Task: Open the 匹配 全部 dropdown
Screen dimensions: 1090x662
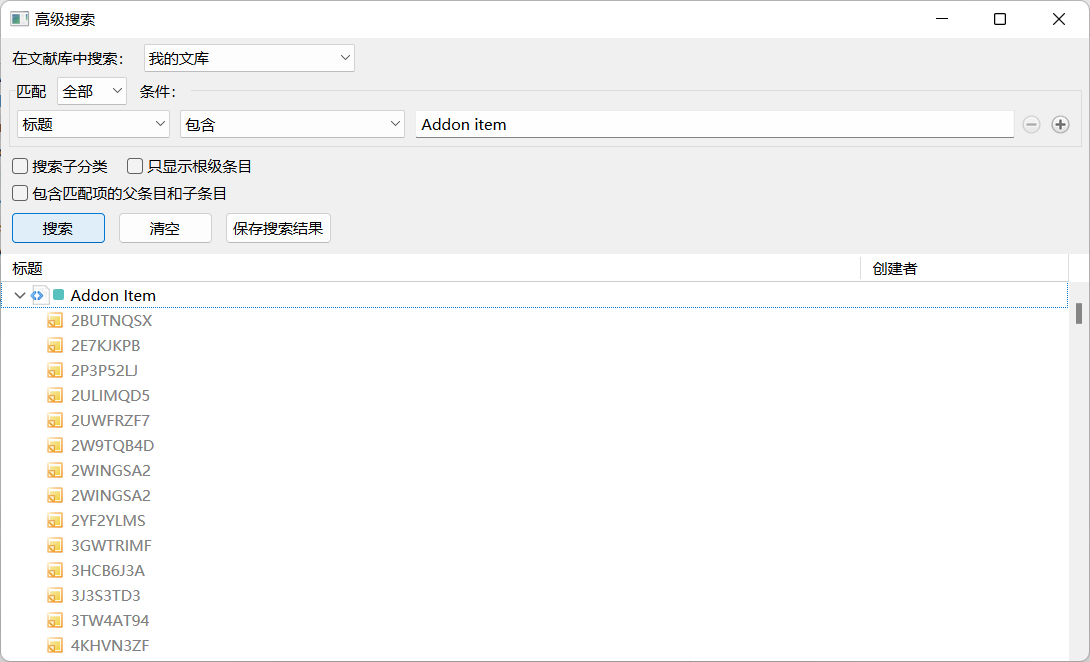Action: (92, 91)
